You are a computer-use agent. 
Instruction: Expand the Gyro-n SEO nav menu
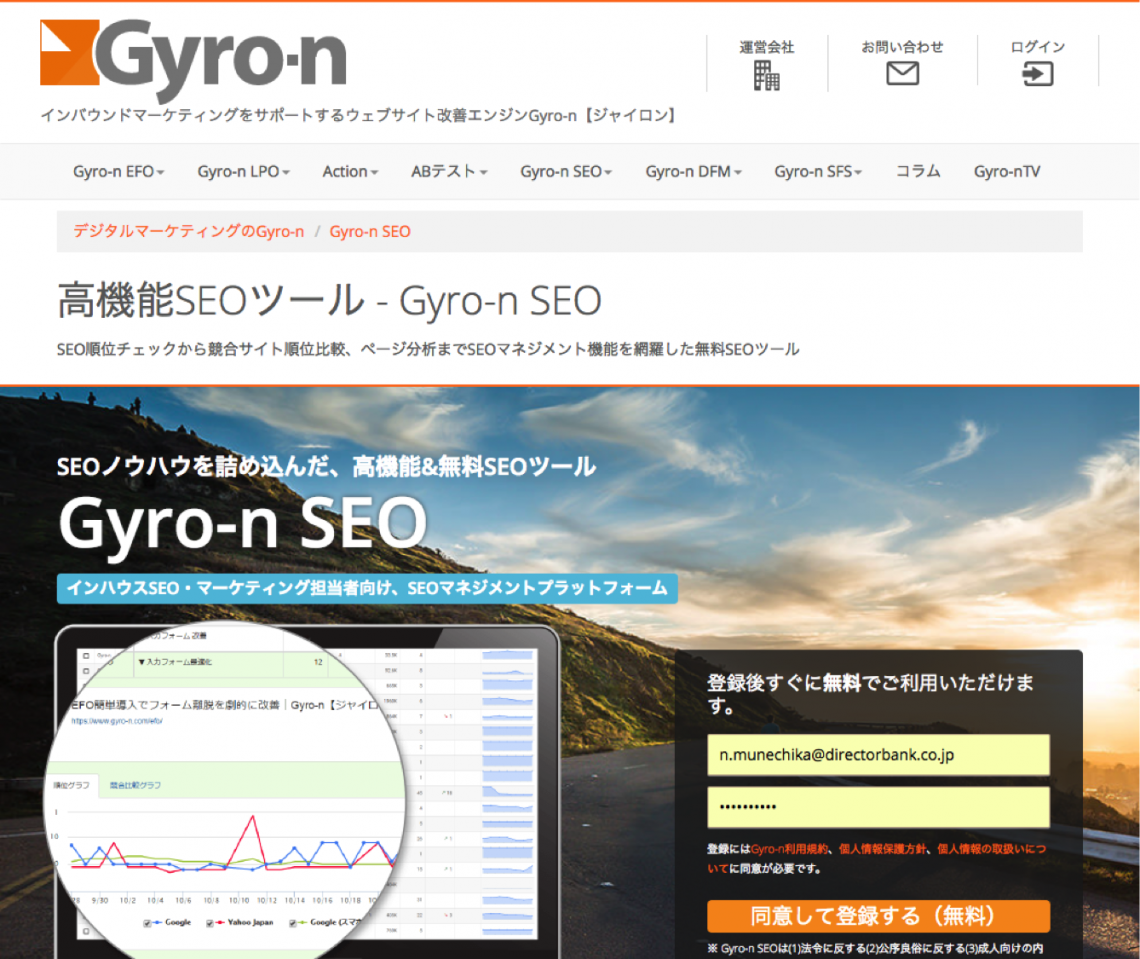click(x=566, y=172)
